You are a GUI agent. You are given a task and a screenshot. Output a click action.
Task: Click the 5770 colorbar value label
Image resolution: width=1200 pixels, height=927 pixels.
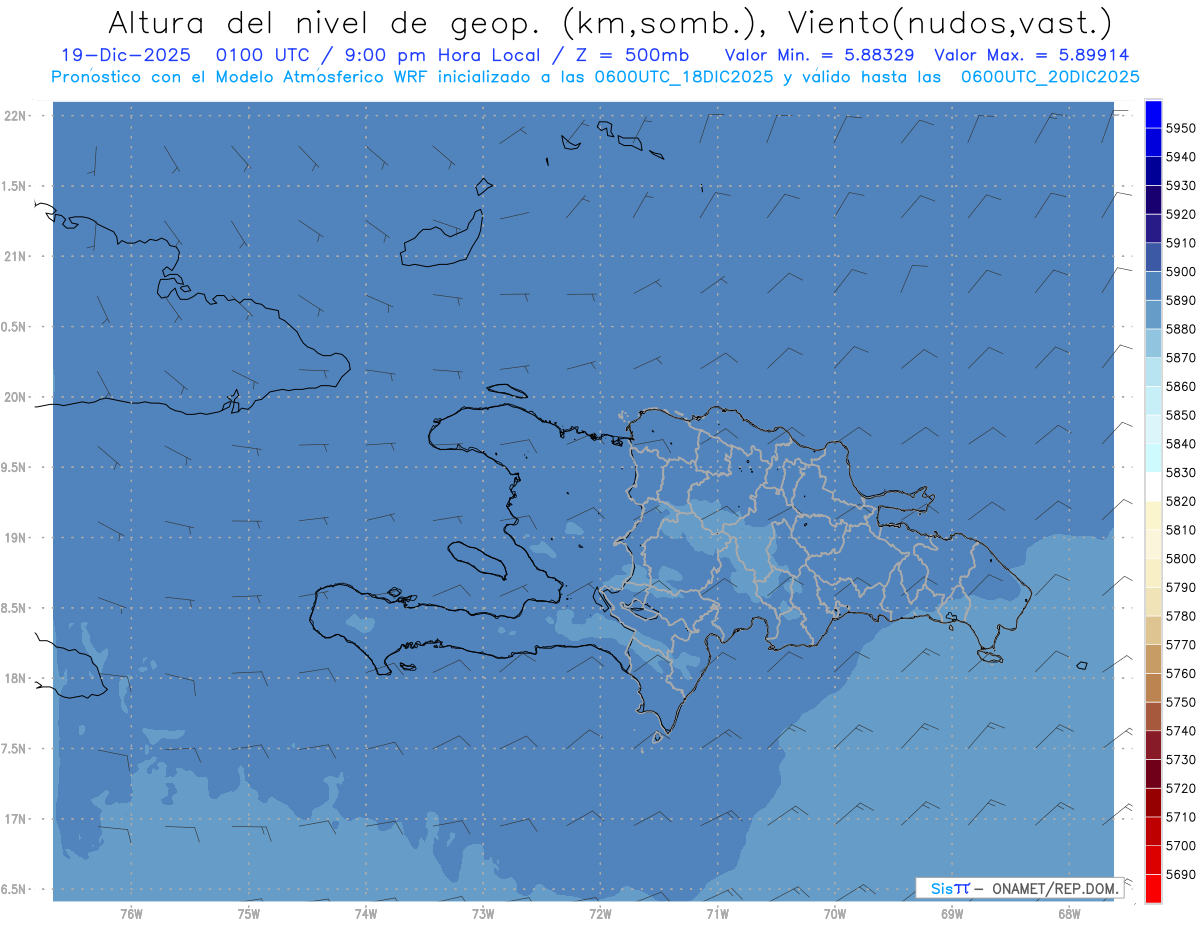(x=1180, y=645)
